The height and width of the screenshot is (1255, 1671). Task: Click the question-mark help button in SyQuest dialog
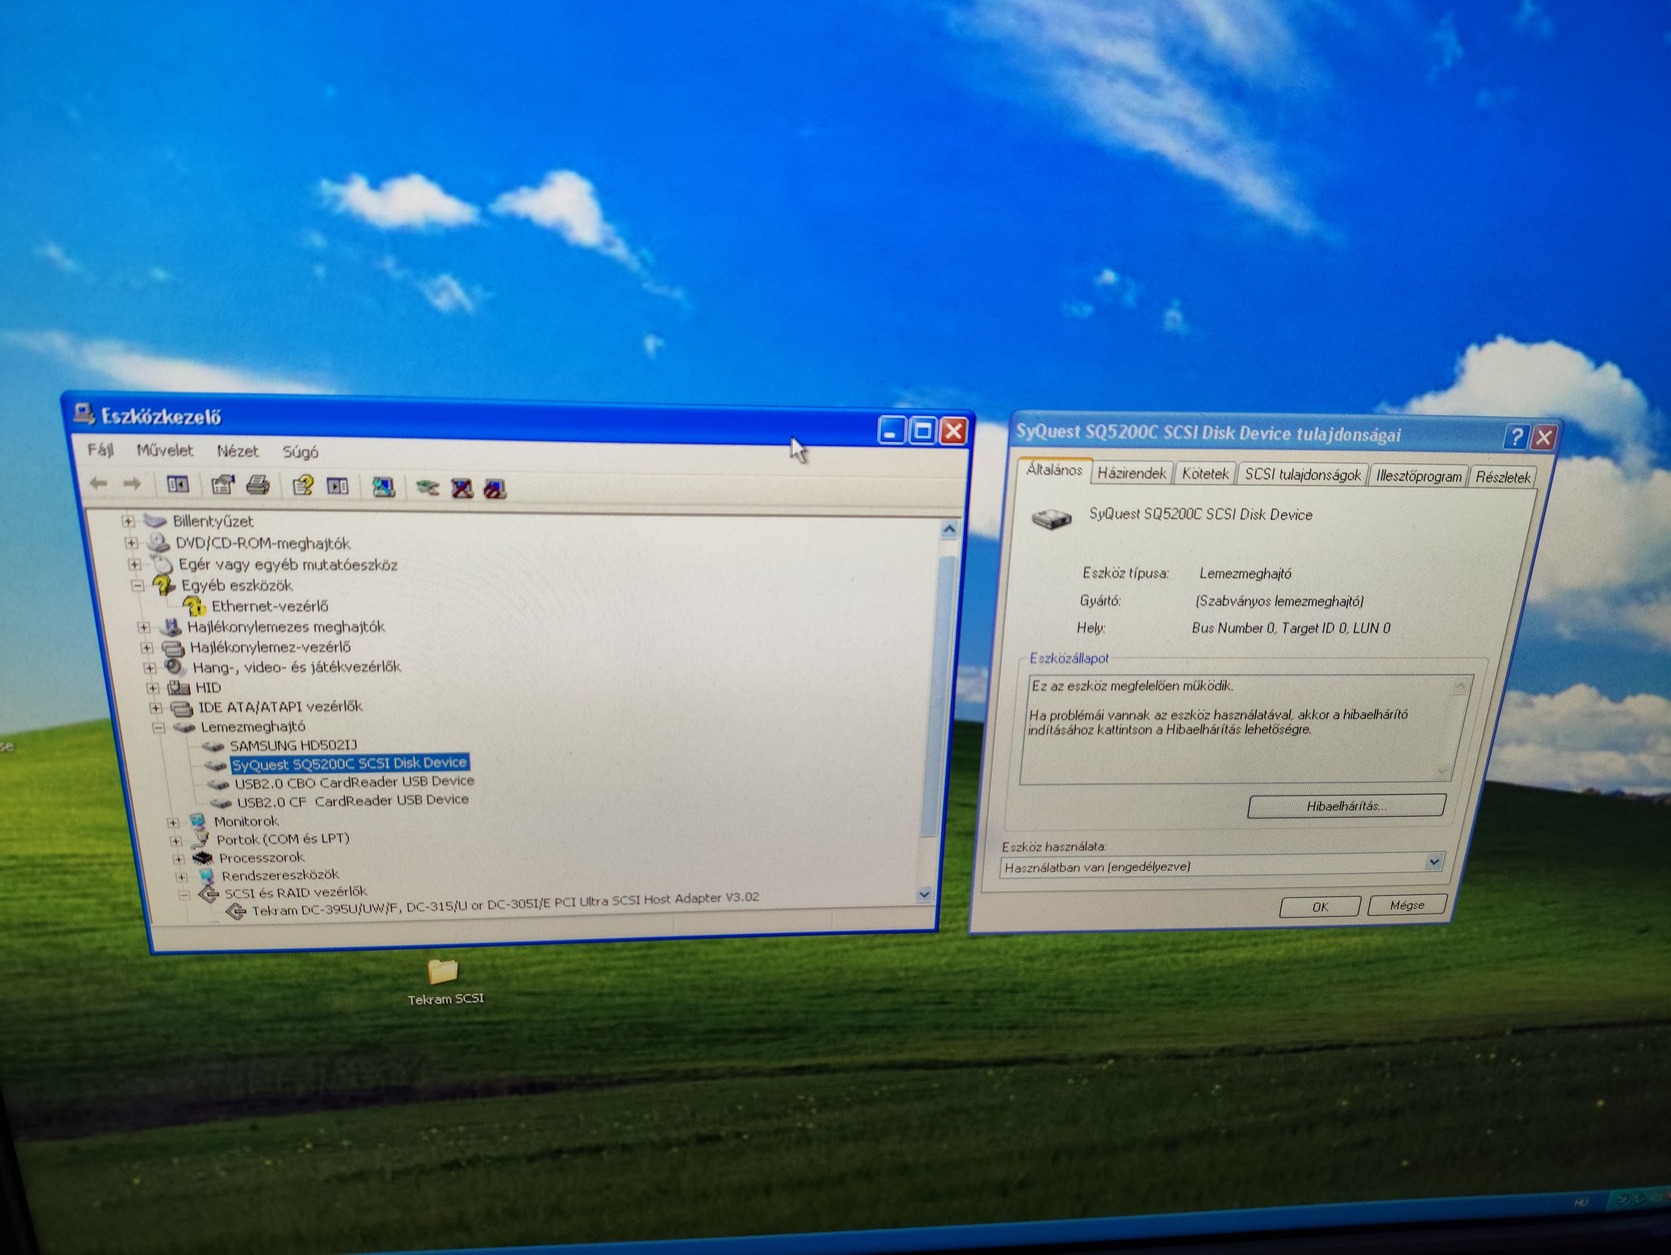point(1516,436)
